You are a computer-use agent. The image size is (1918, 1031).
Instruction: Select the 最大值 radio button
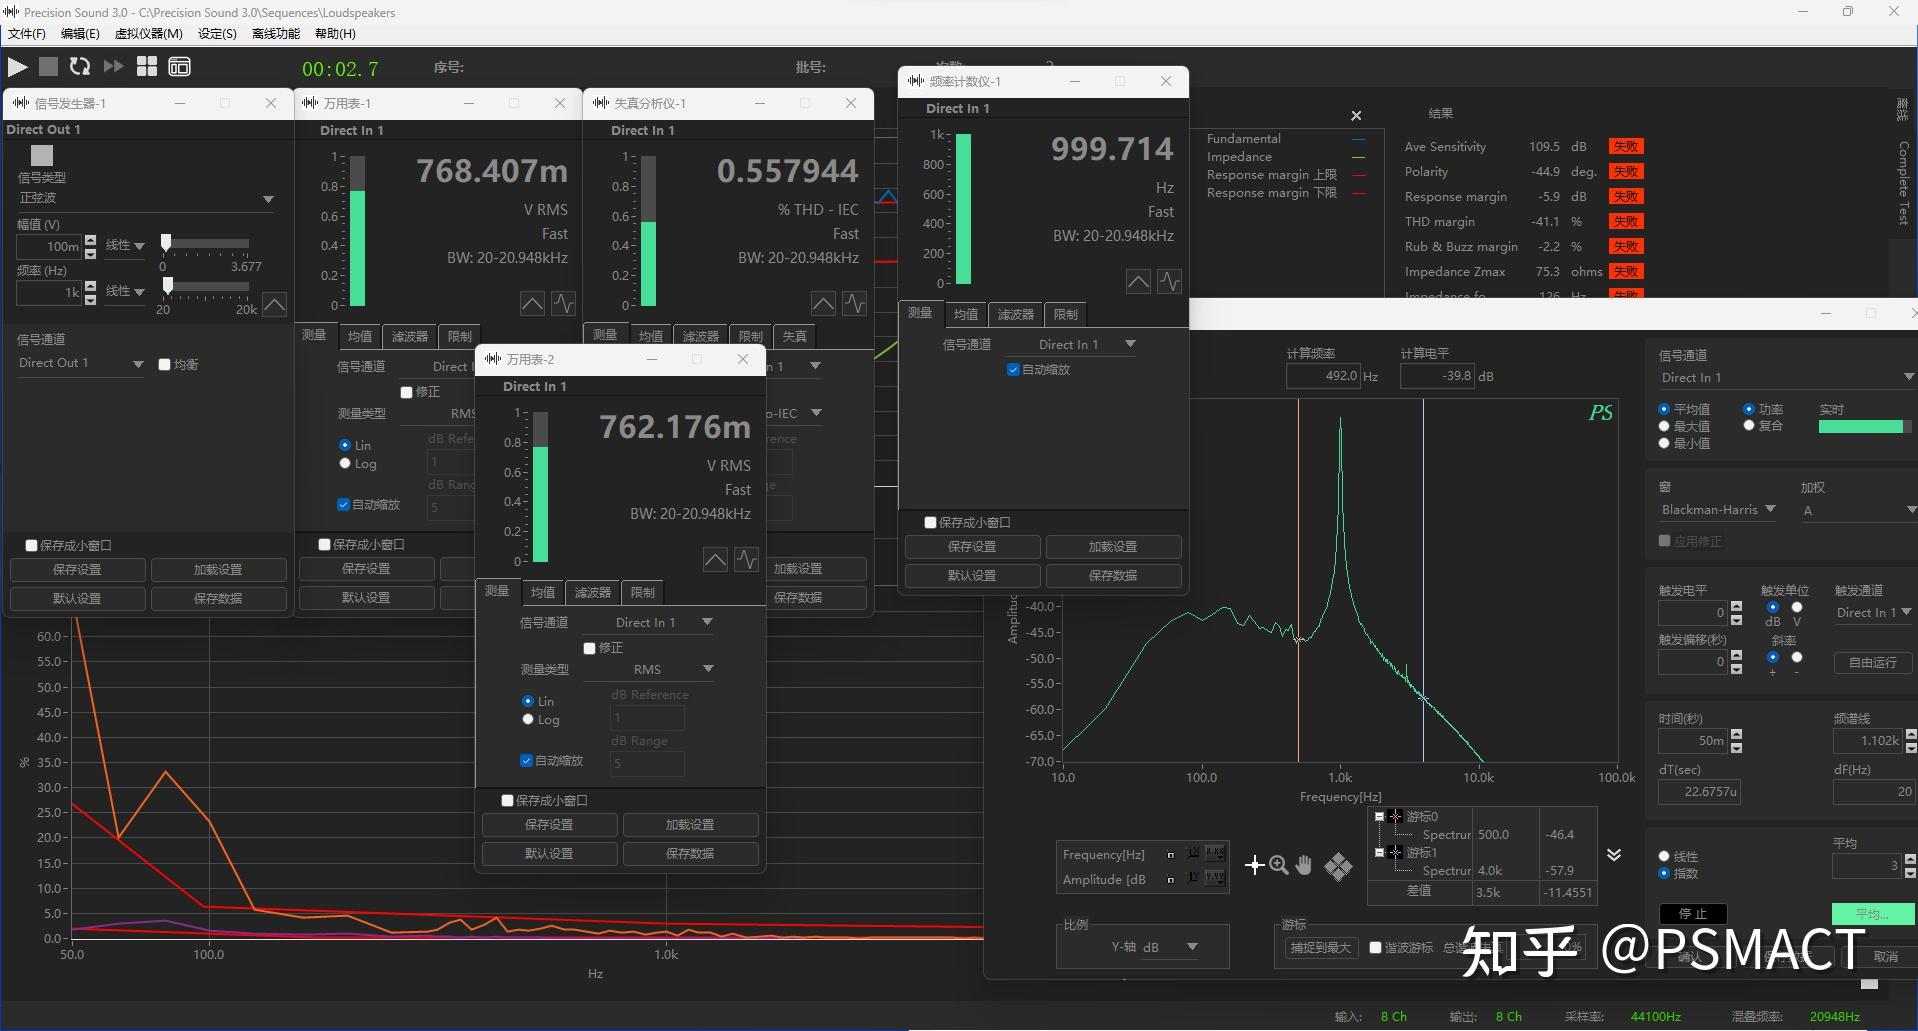1664,427
